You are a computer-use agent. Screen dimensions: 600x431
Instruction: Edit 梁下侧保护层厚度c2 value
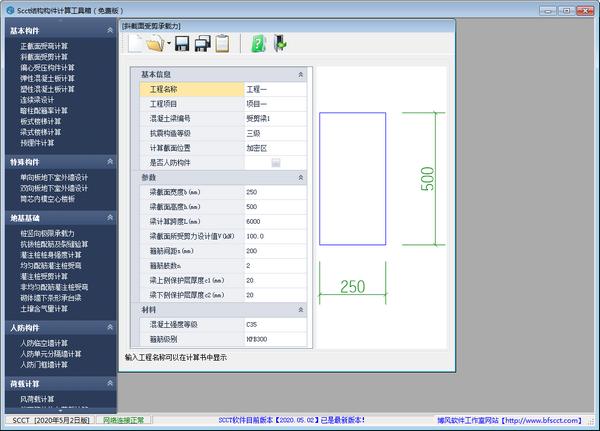275,295
